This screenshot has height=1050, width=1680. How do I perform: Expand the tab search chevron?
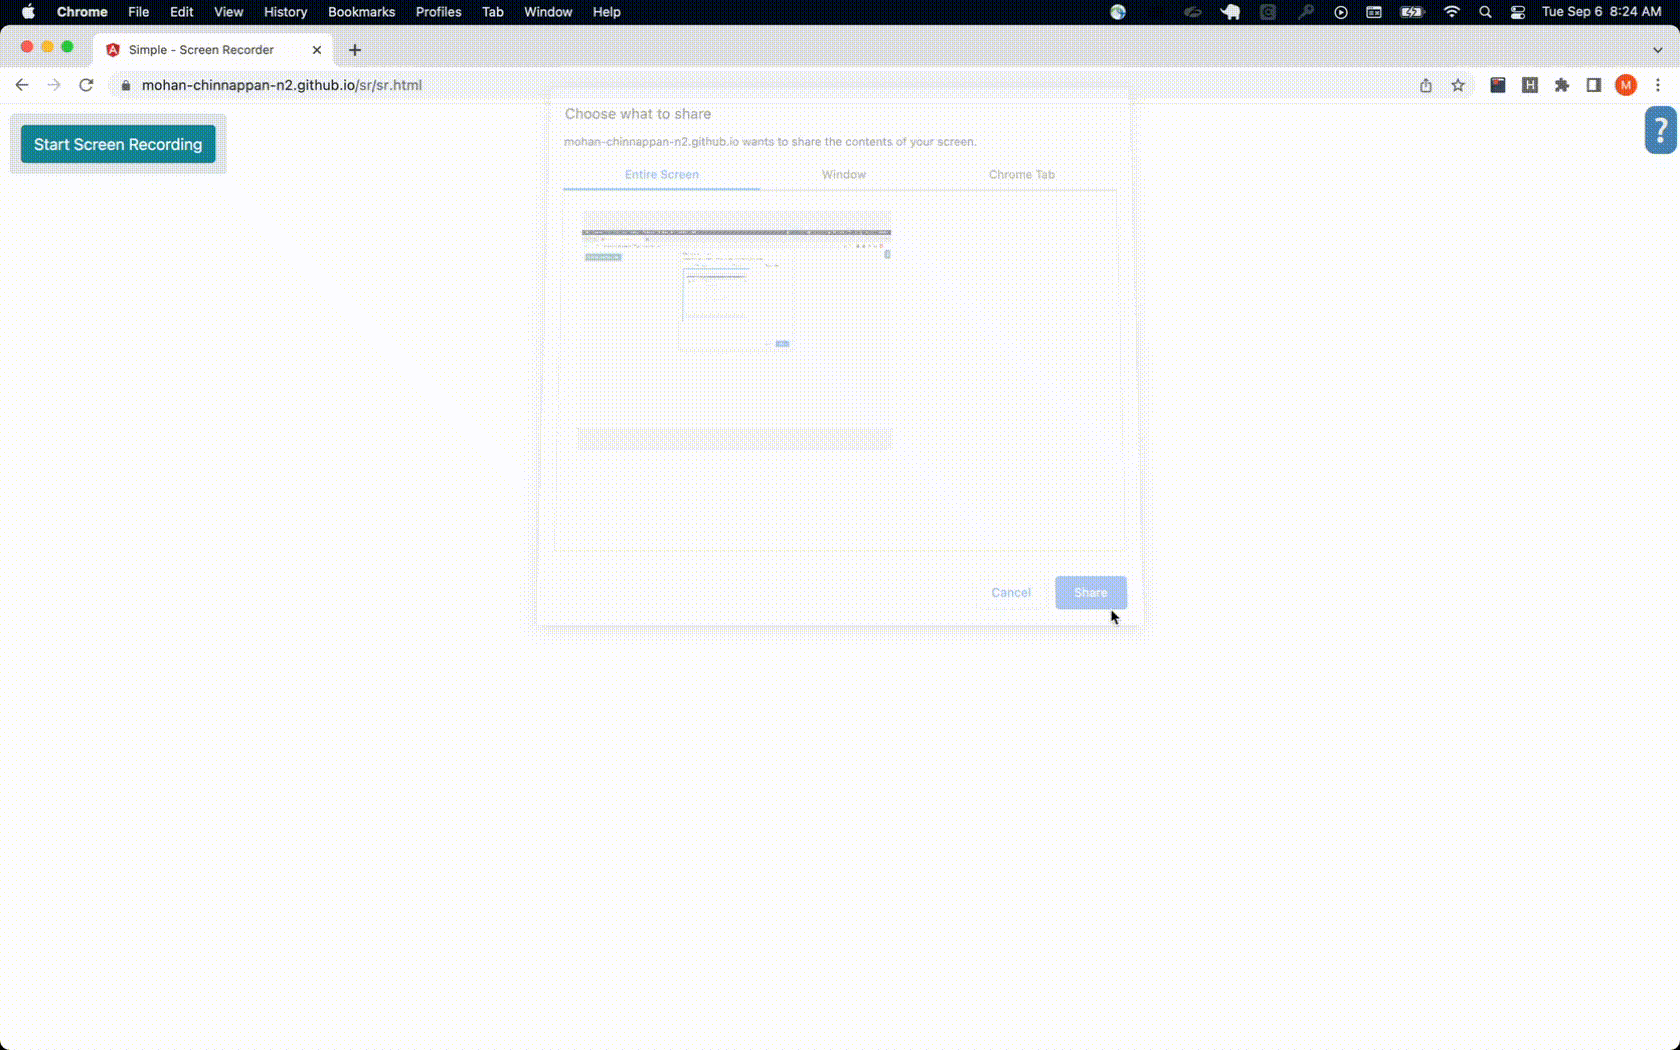(x=1657, y=49)
